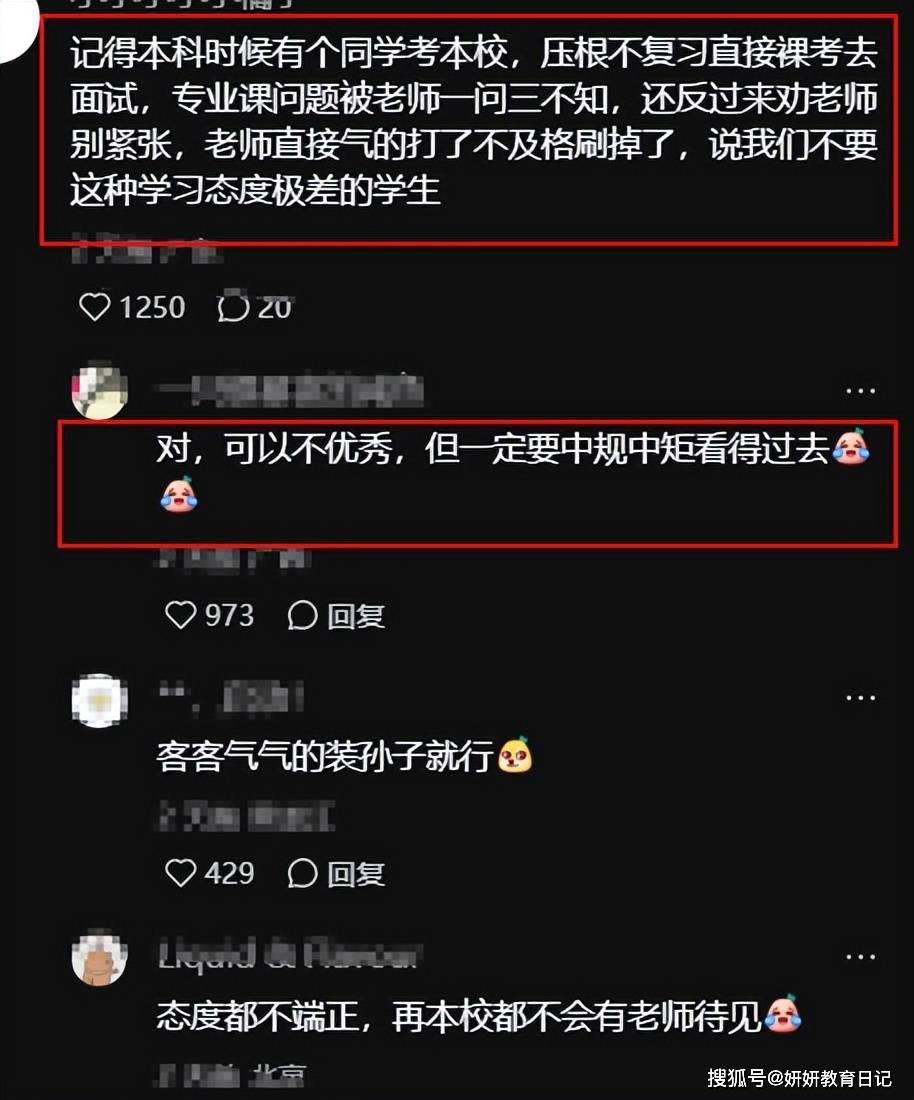This screenshot has width=914, height=1100.
Task: Open avatar of 客客气气 commenter
Action: [x=100, y=699]
